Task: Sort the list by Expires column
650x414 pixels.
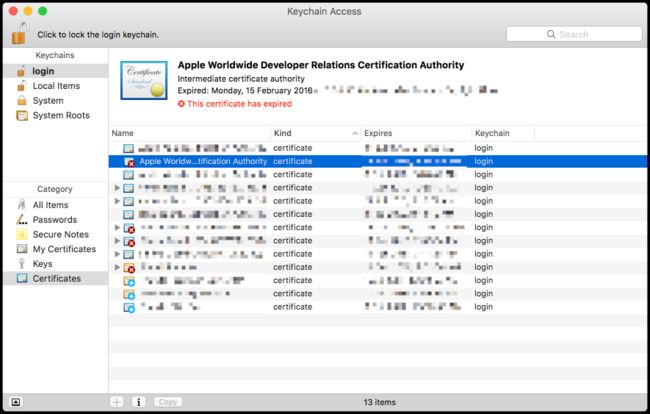Action: (x=416, y=133)
